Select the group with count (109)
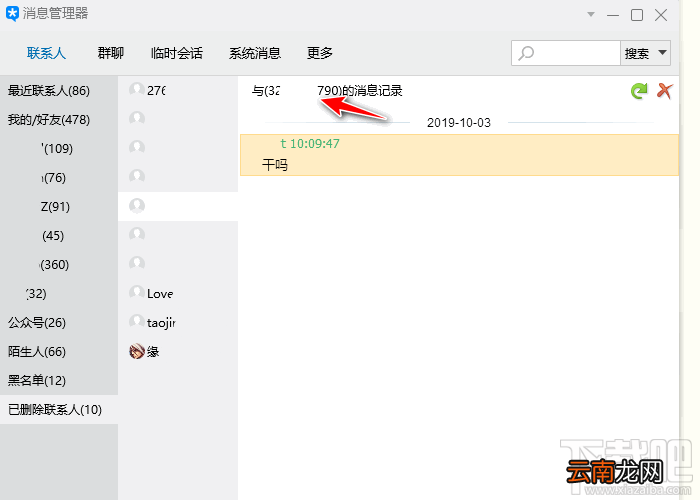Image resolution: width=700 pixels, height=500 pixels. 59,149
